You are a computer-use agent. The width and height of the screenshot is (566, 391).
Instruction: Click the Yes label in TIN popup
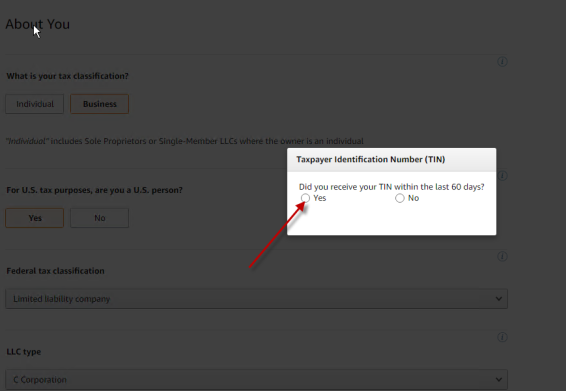coord(320,198)
